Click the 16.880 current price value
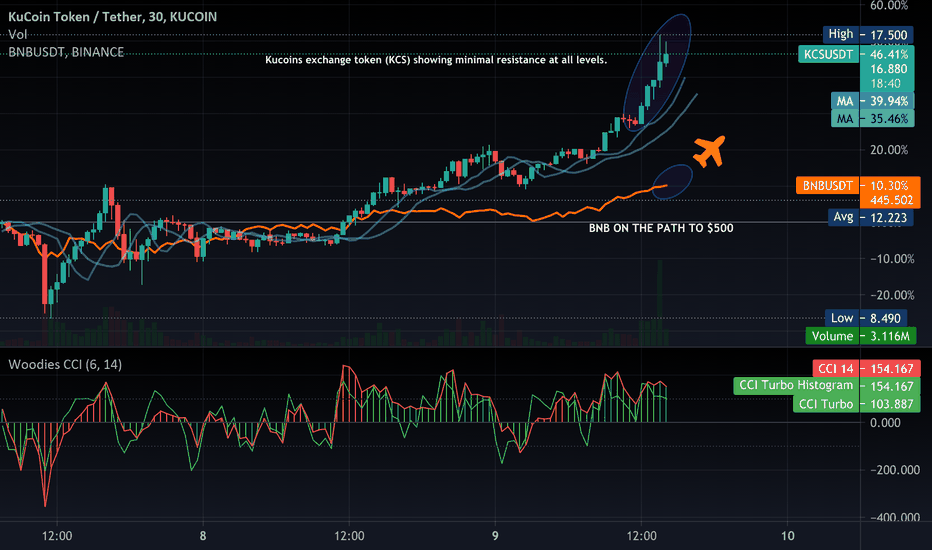Image resolution: width=932 pixels, height=550 pixels. tap(889, 69)
